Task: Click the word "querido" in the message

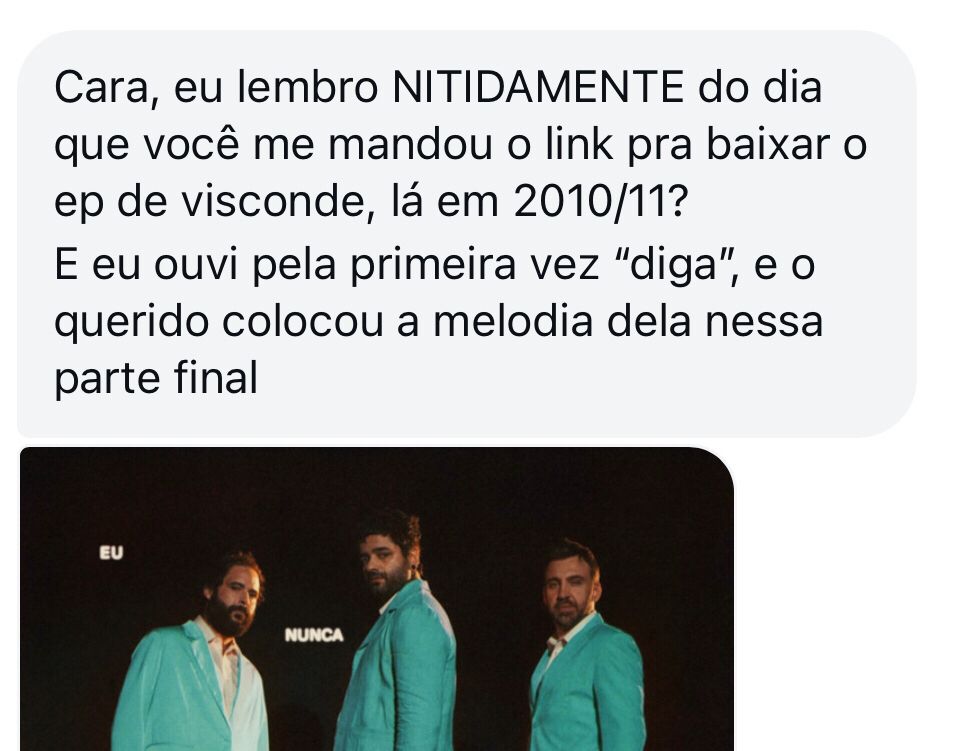Action: coord(132,322)
